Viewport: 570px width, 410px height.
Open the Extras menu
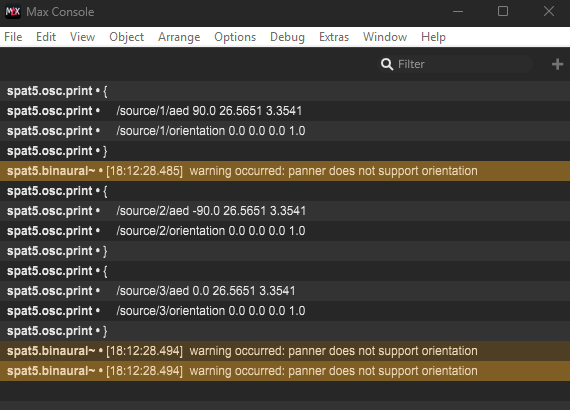[334, 37]
